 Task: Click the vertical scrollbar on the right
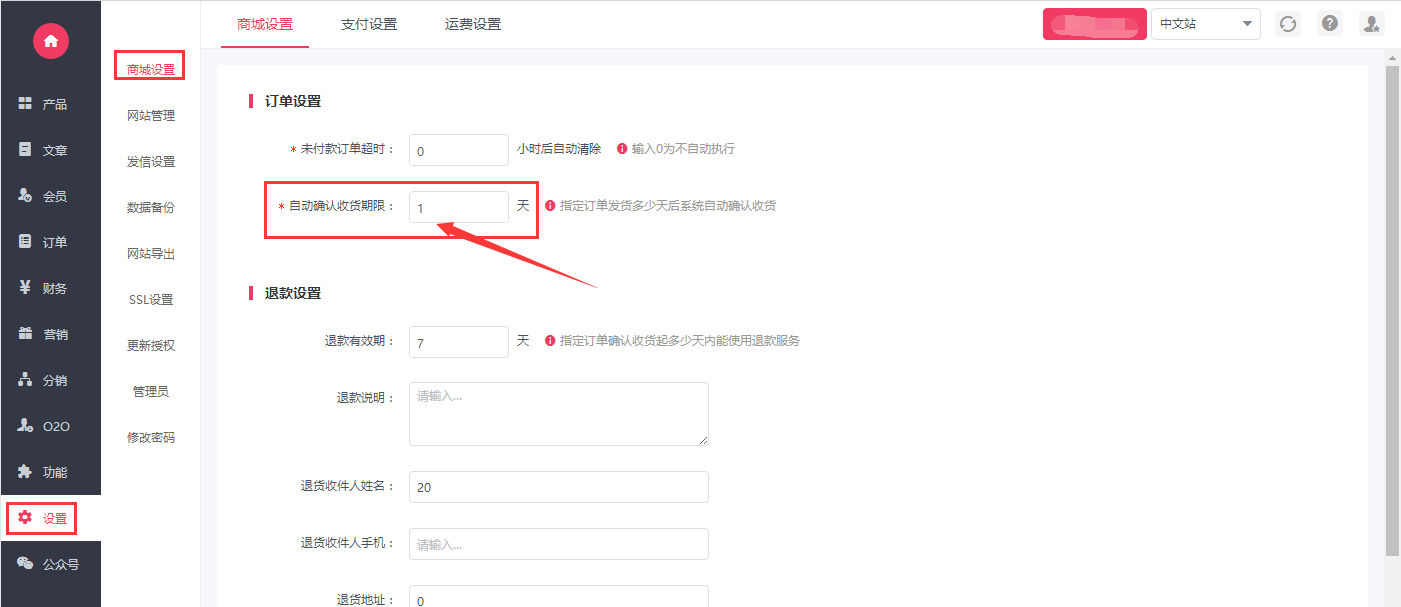(1392, 310)
